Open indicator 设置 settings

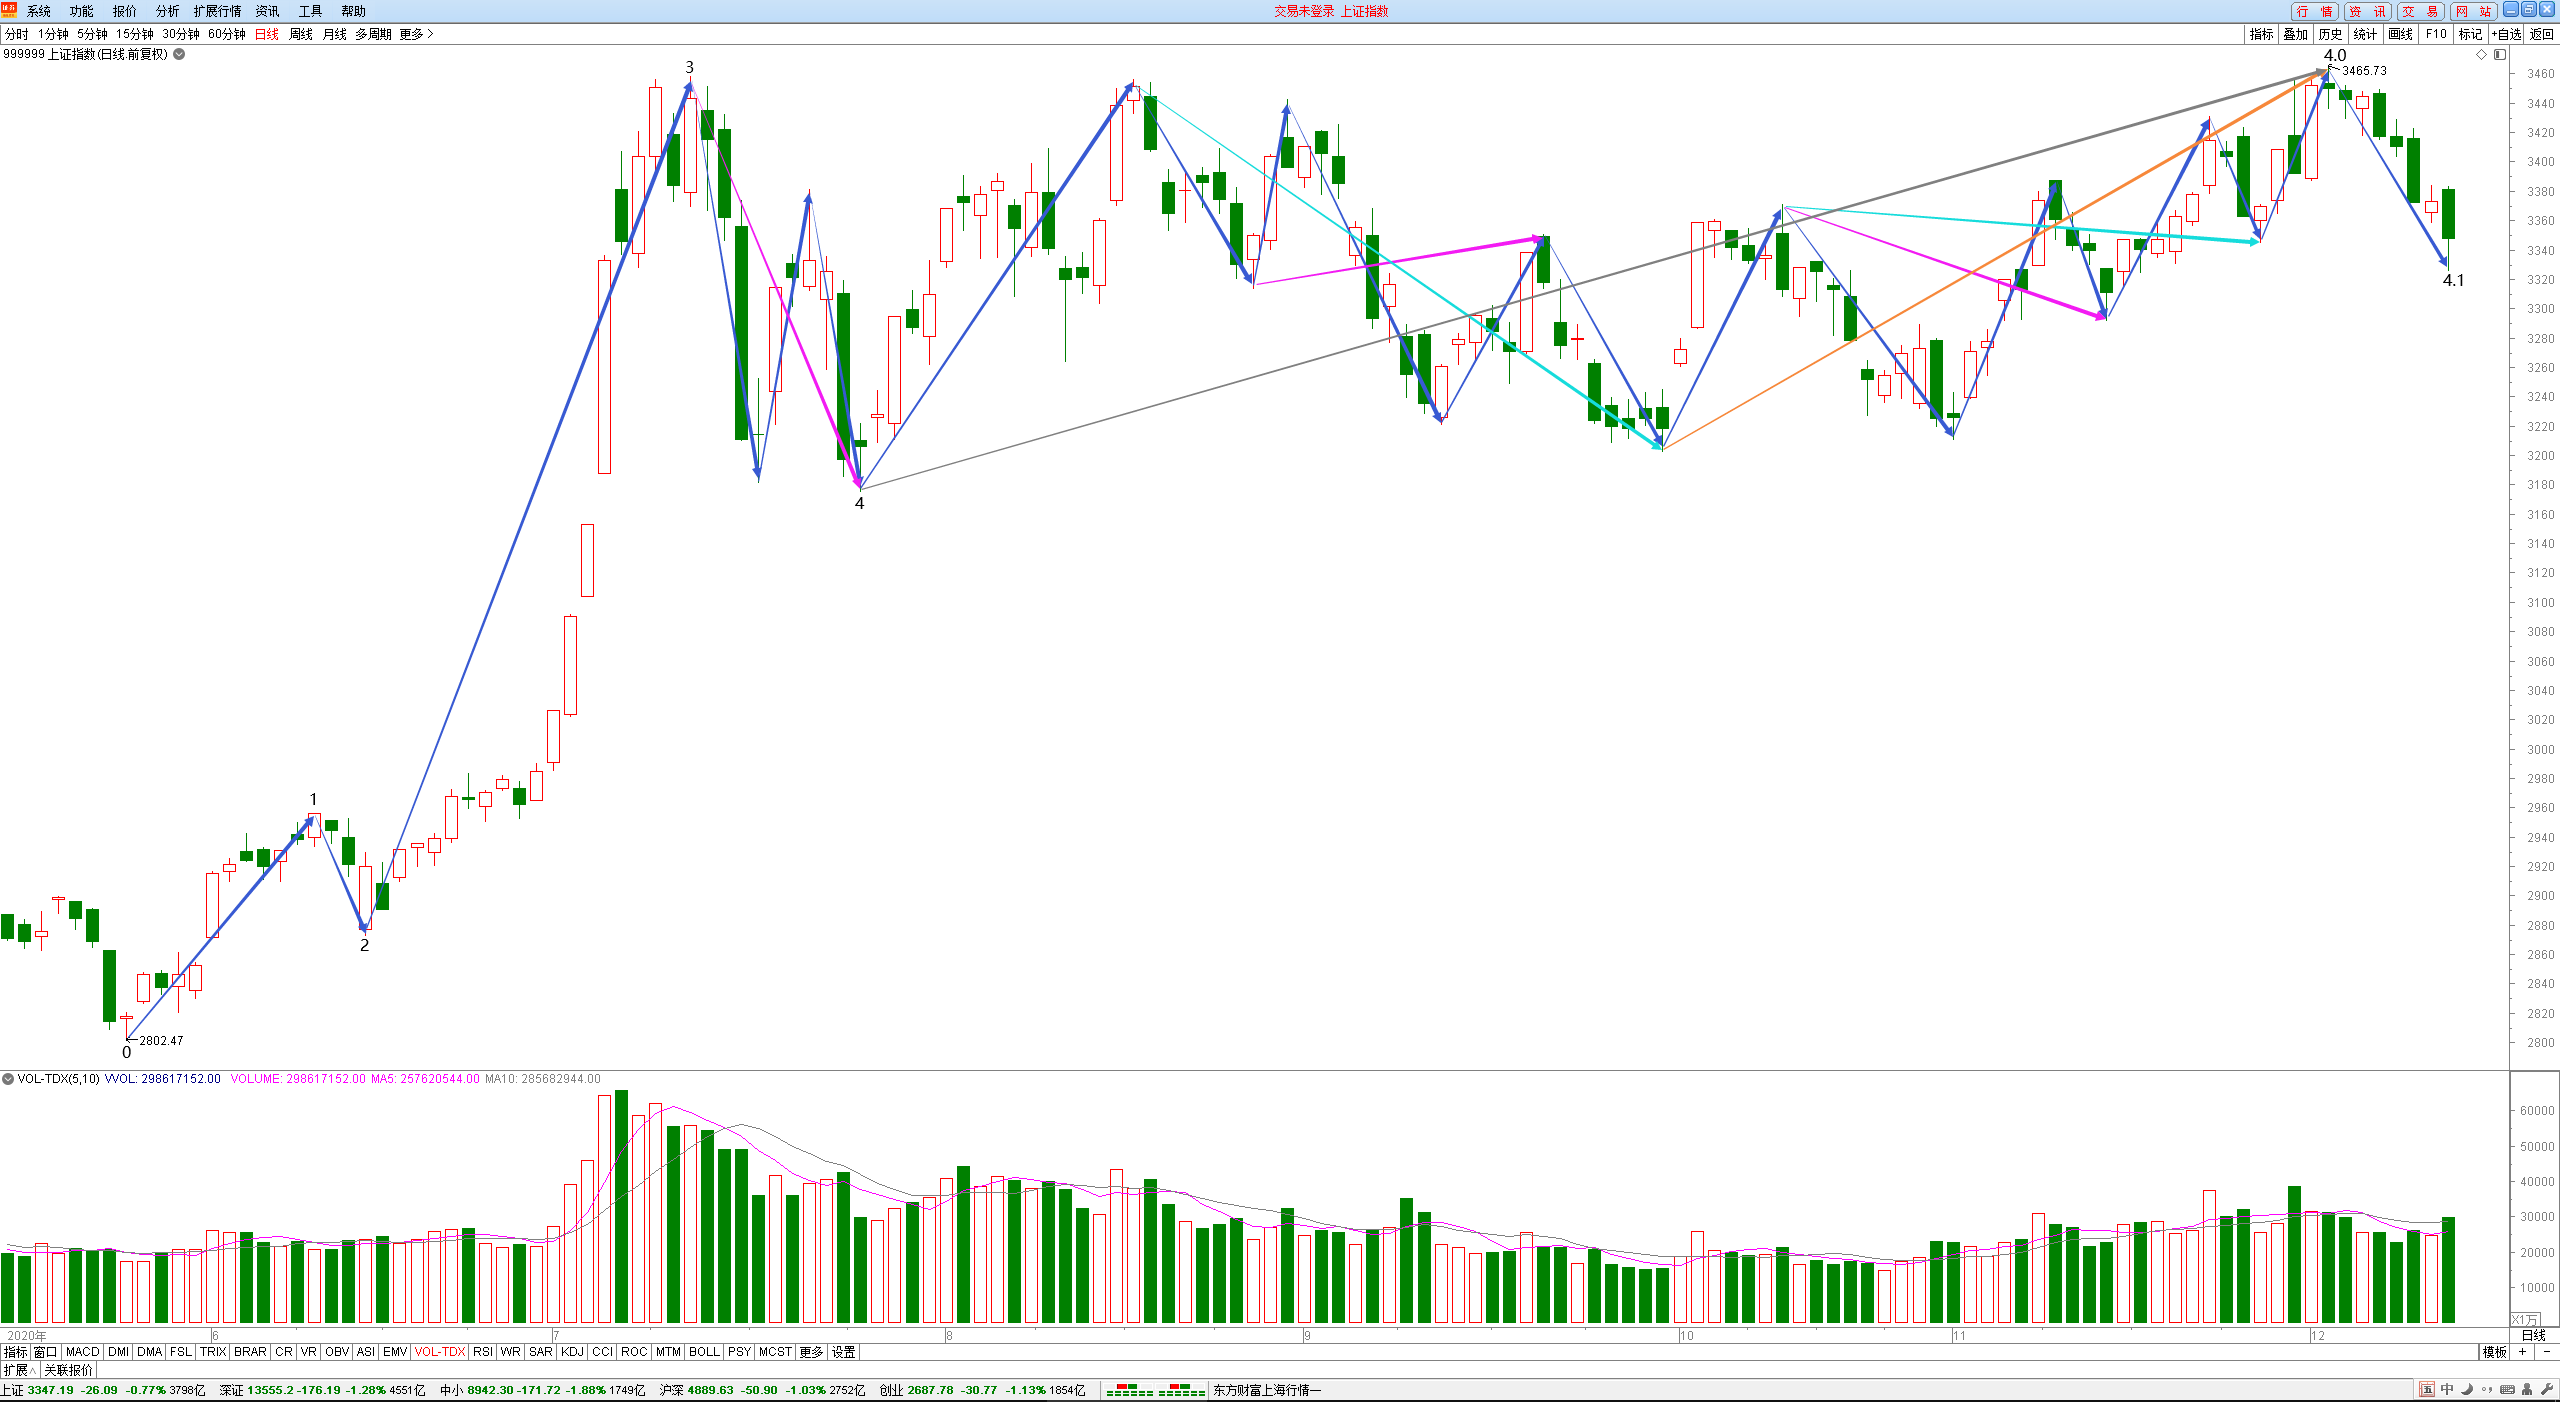pyautogui.click(x=844, y=1352)
